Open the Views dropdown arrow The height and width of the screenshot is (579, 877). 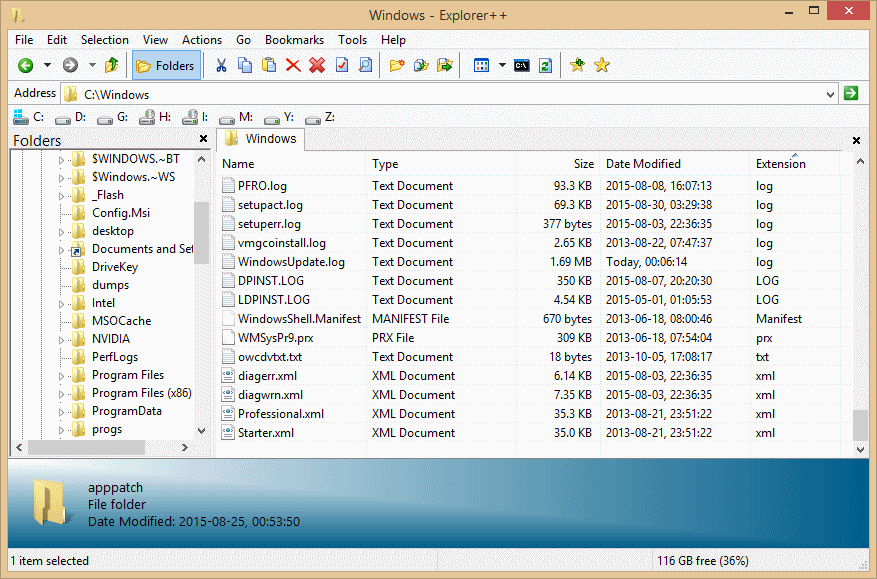click(502, 66)
